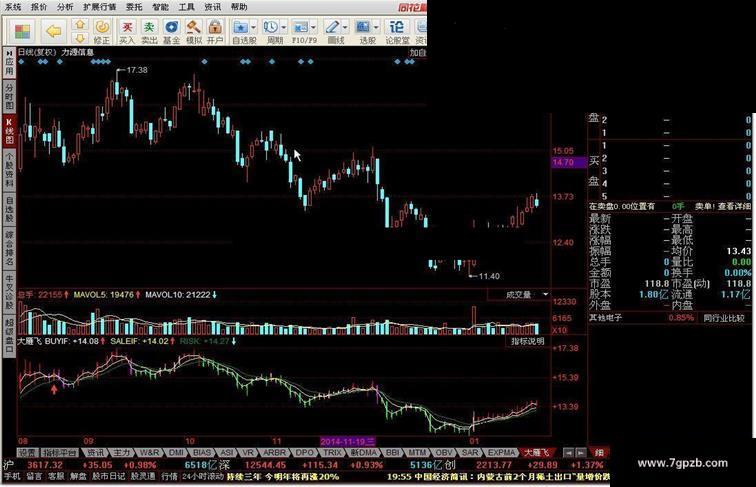Open the 报价 menu
The width and height of the screenshot is (756, 487).
point(39,7)
